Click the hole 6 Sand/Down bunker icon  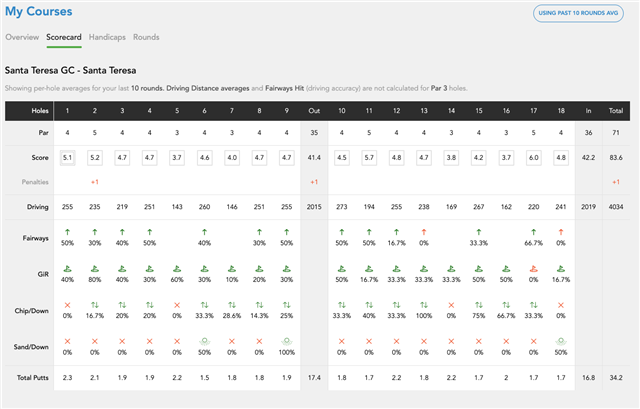pyautogui.click(x=205, y=339)
